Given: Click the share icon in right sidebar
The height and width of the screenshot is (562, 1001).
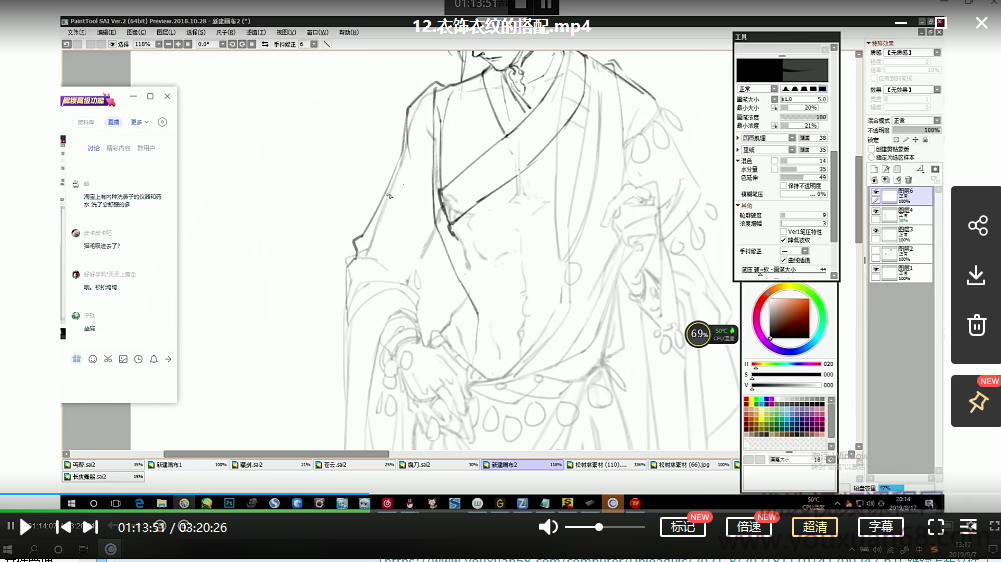Looking at the screenshot, I should pos(977,226).
